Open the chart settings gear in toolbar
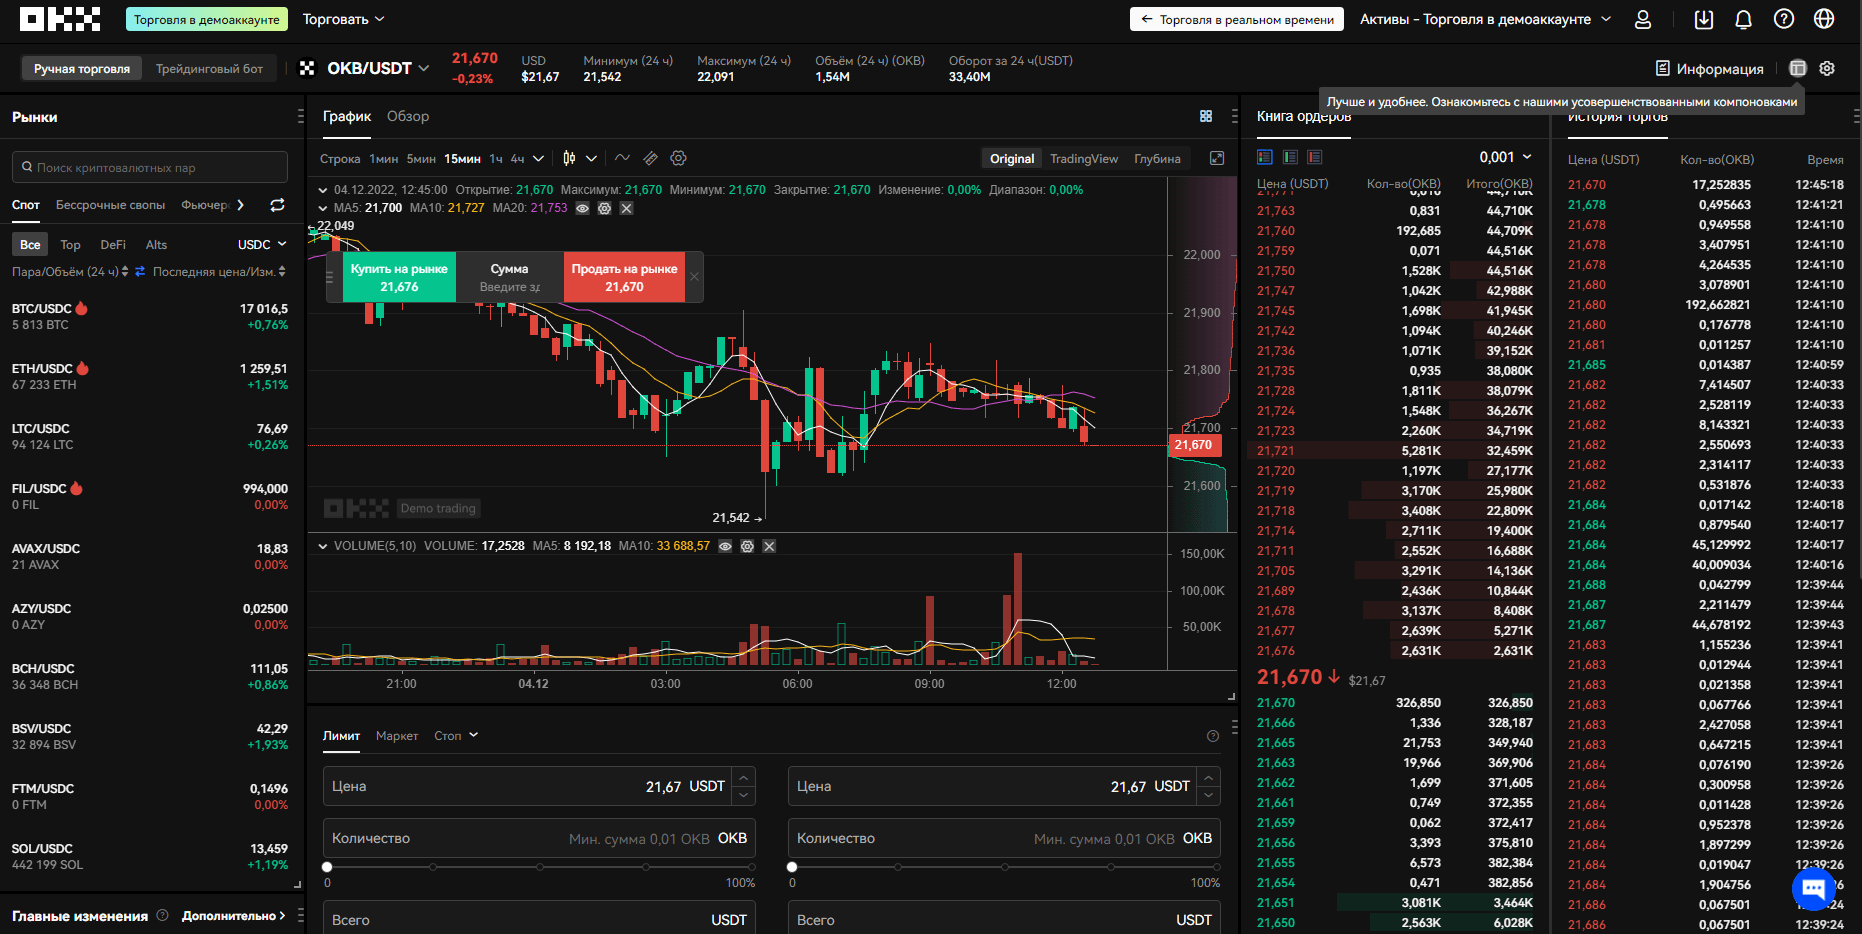 pos(679,158)
